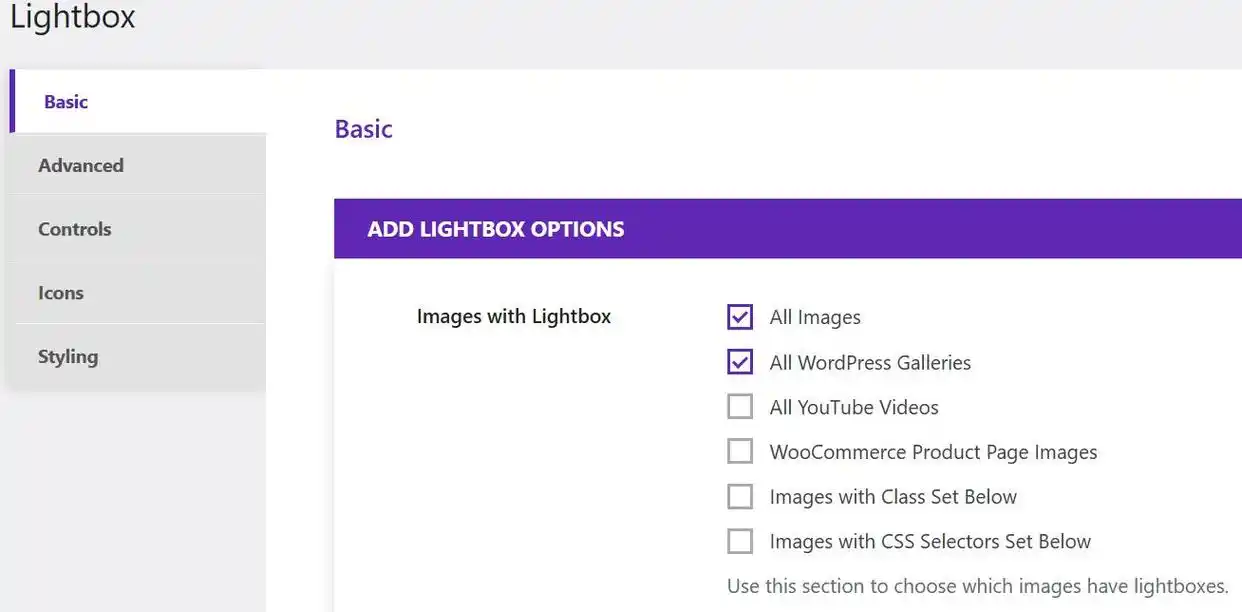Click the lightbox help text below checkboxes
Viewport: 1242px width, 612px height.
(977, 586)
